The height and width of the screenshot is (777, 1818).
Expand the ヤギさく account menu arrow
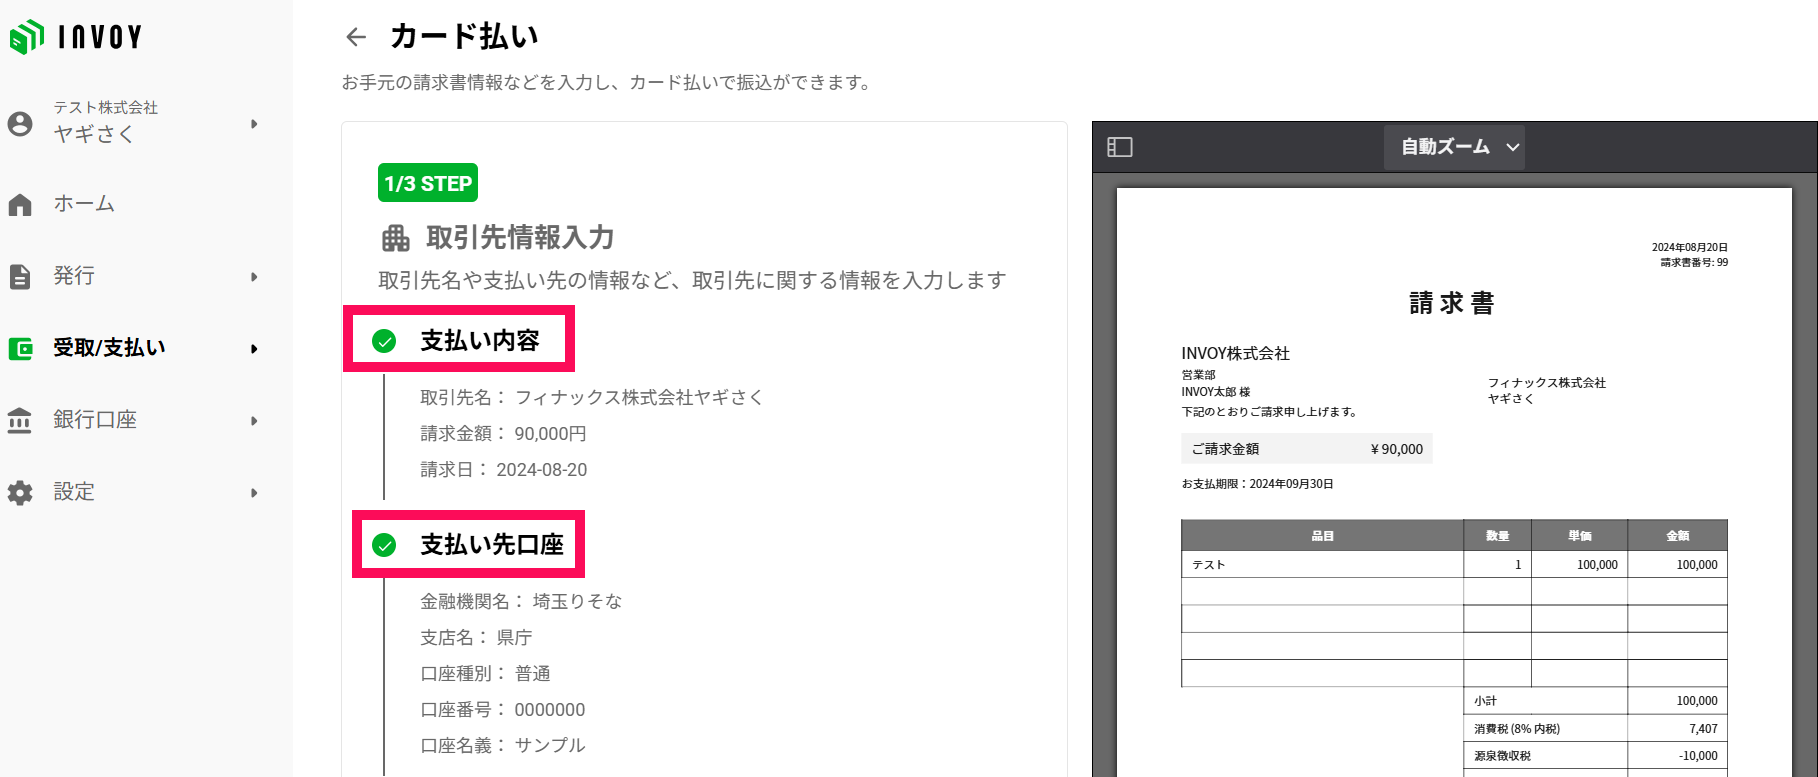(254, 124)
